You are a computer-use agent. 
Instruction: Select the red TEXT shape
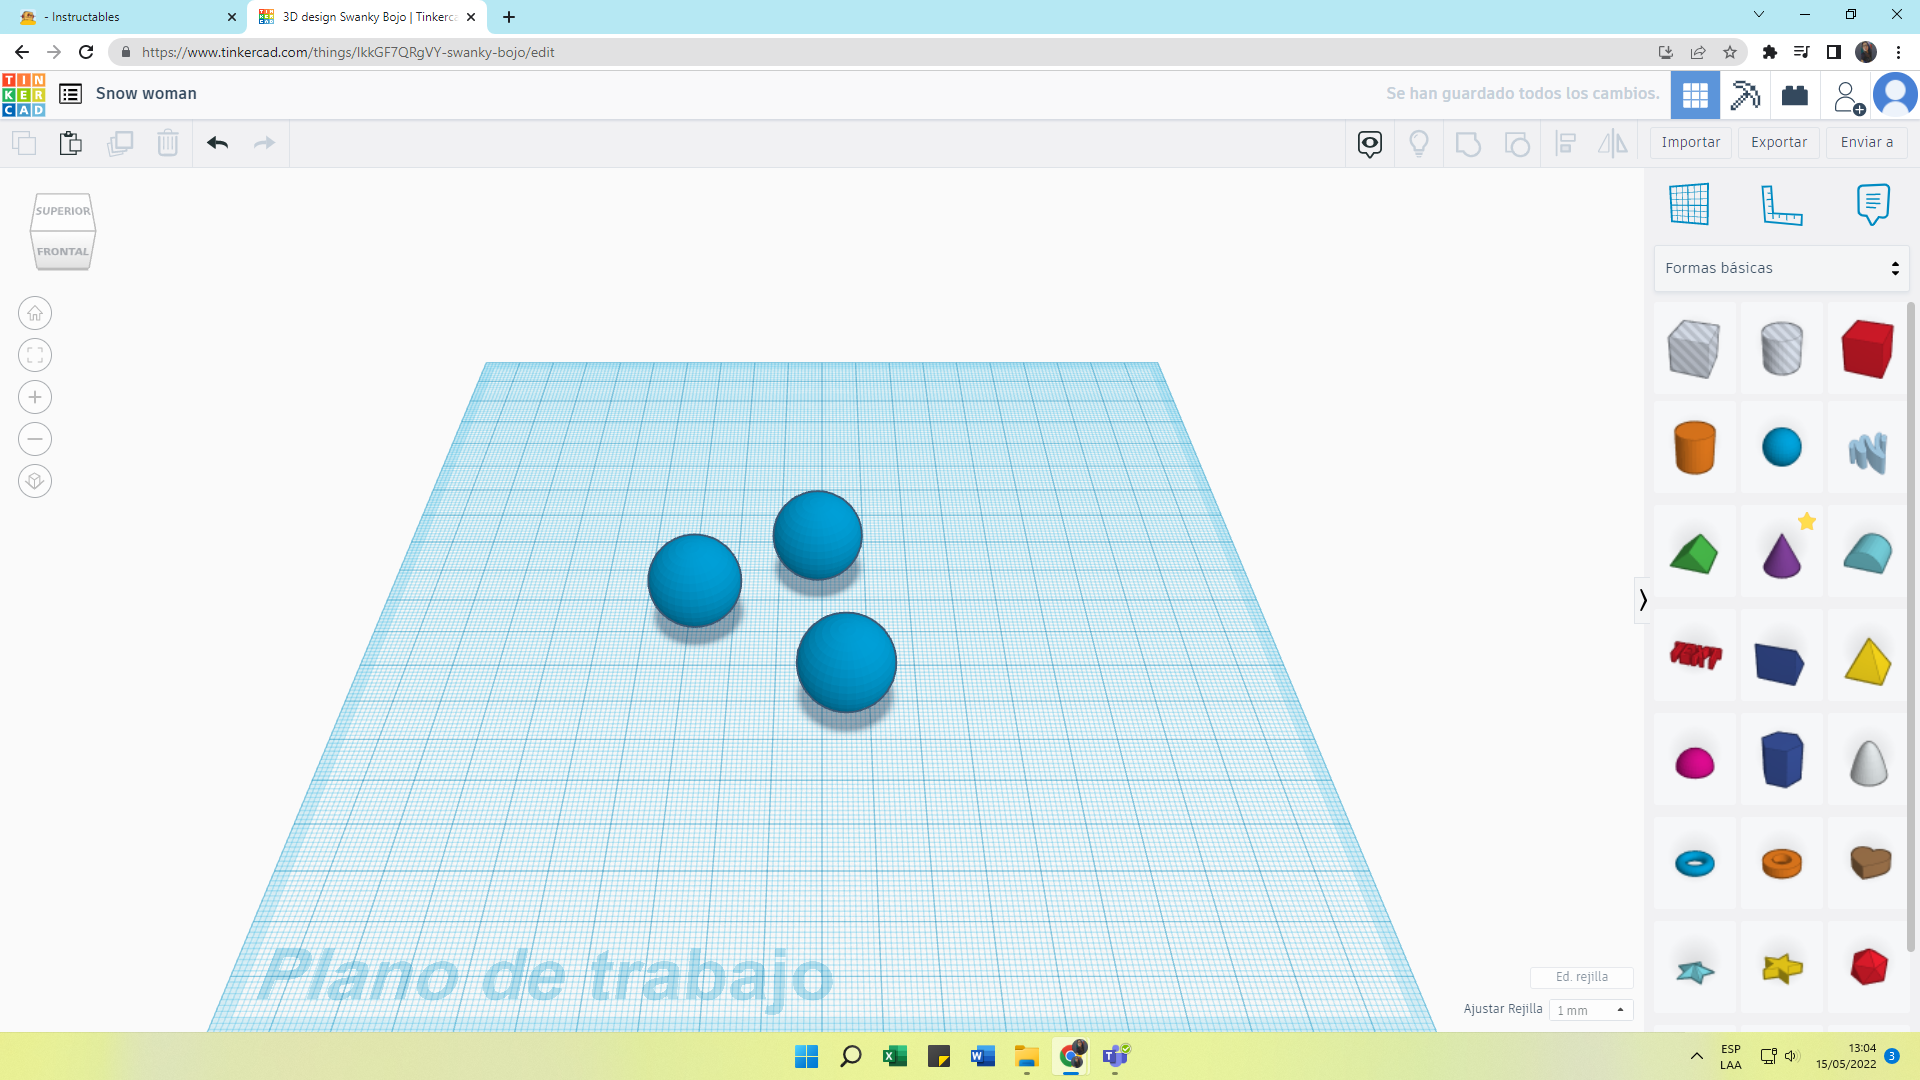click(1694, 656)
